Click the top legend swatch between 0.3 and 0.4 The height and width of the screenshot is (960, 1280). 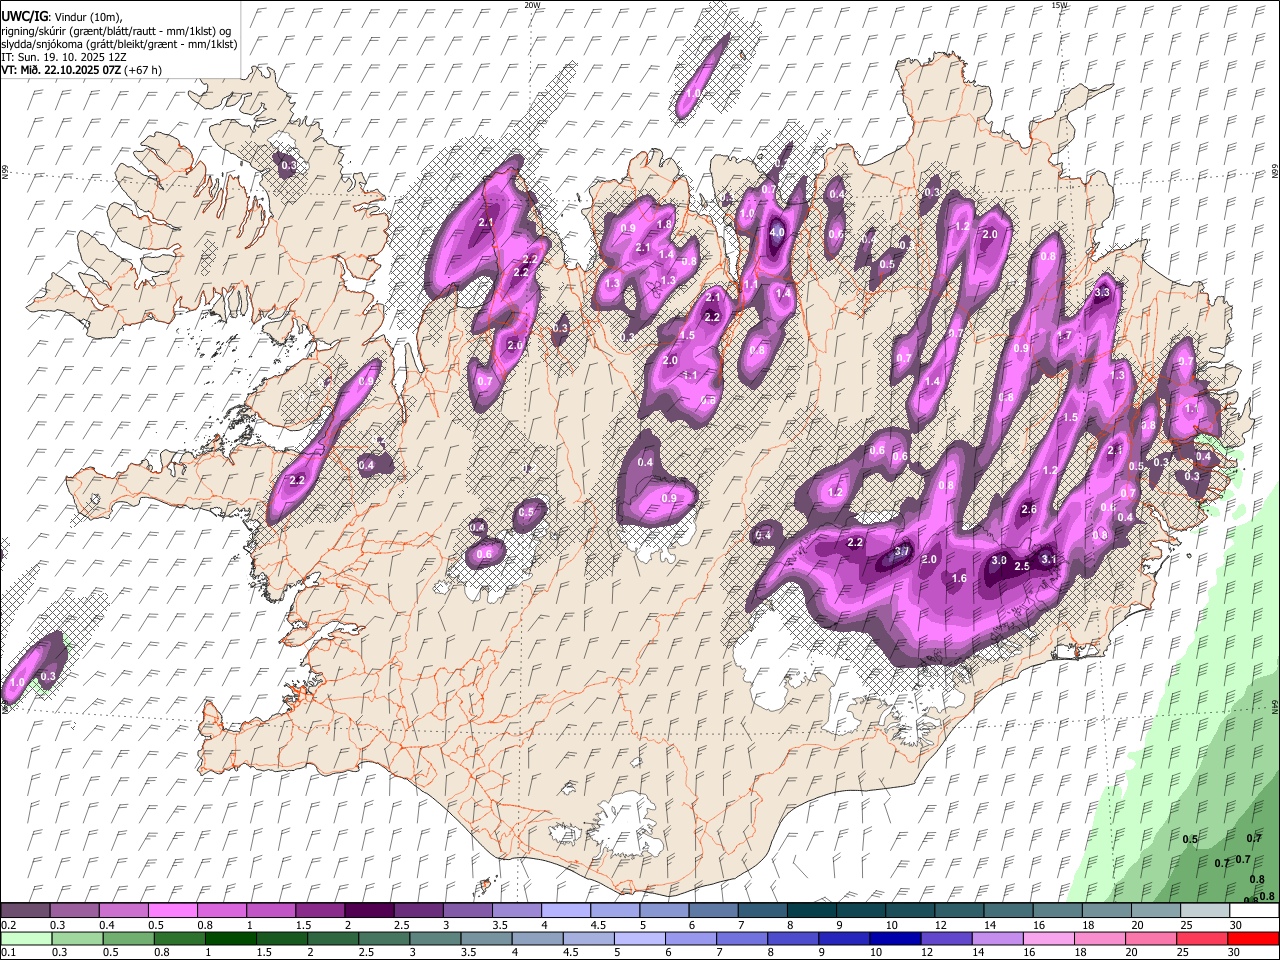(x=75, y=911)
